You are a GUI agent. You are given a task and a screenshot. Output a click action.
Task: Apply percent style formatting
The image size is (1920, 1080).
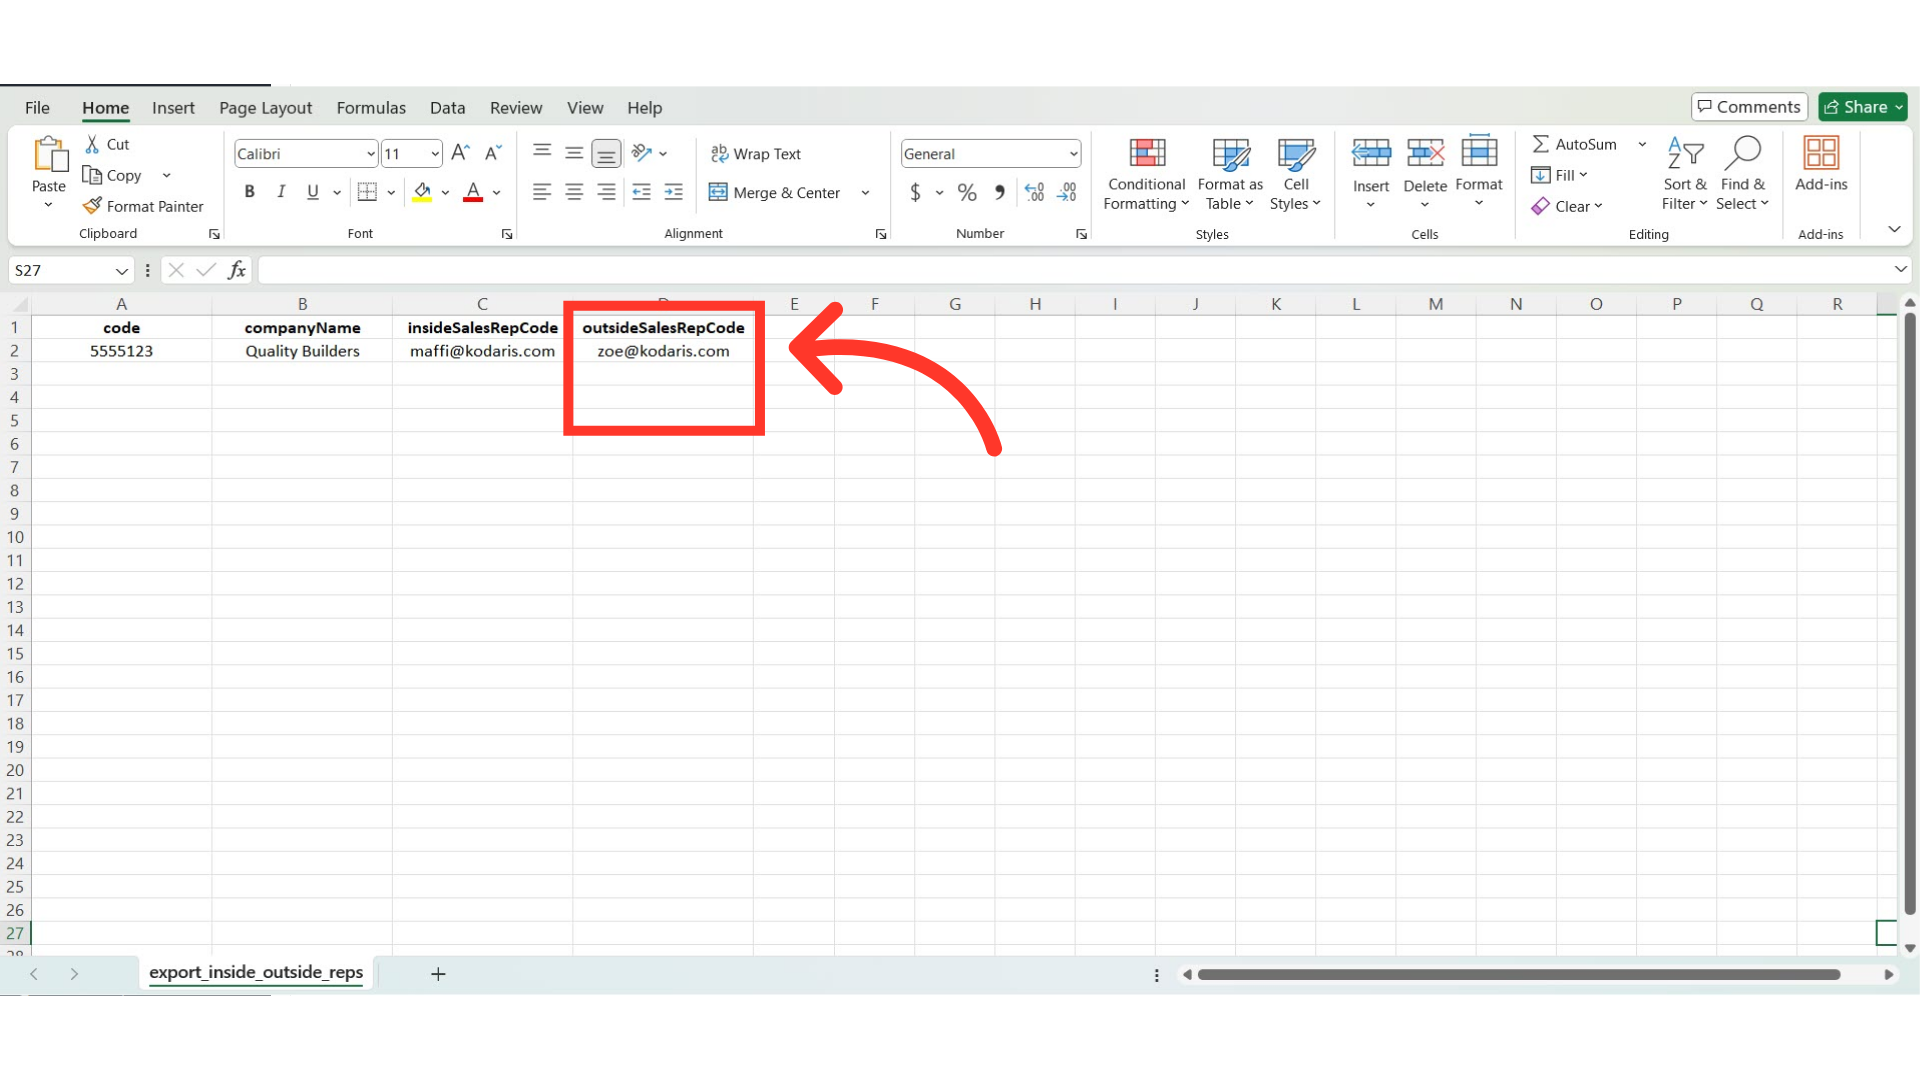[966, 193]
